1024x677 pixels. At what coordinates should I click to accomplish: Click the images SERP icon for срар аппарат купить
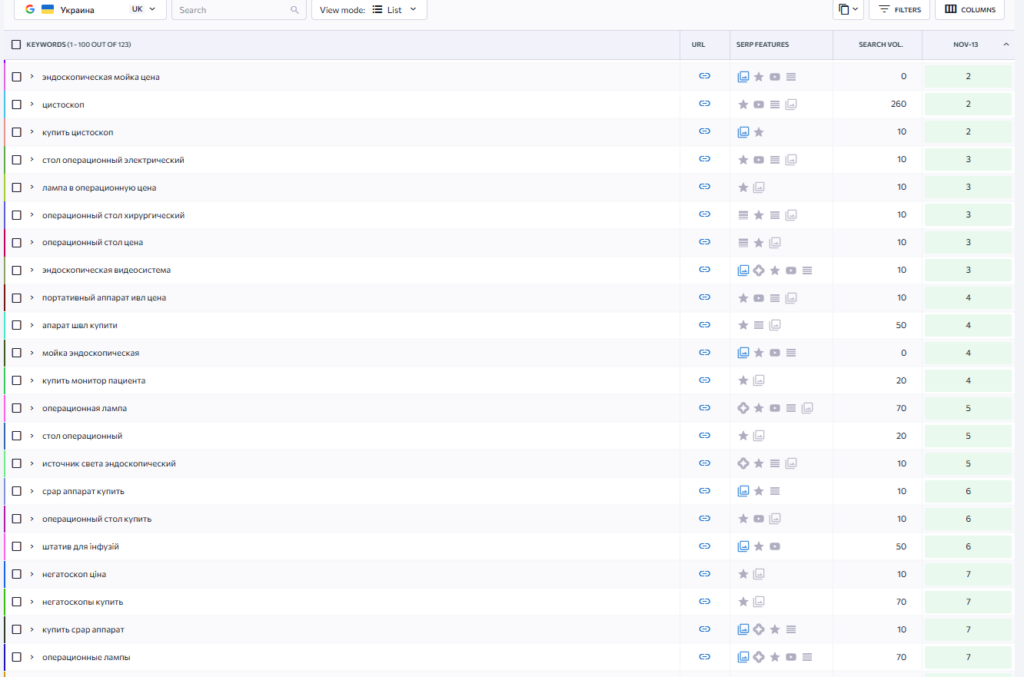743,491
